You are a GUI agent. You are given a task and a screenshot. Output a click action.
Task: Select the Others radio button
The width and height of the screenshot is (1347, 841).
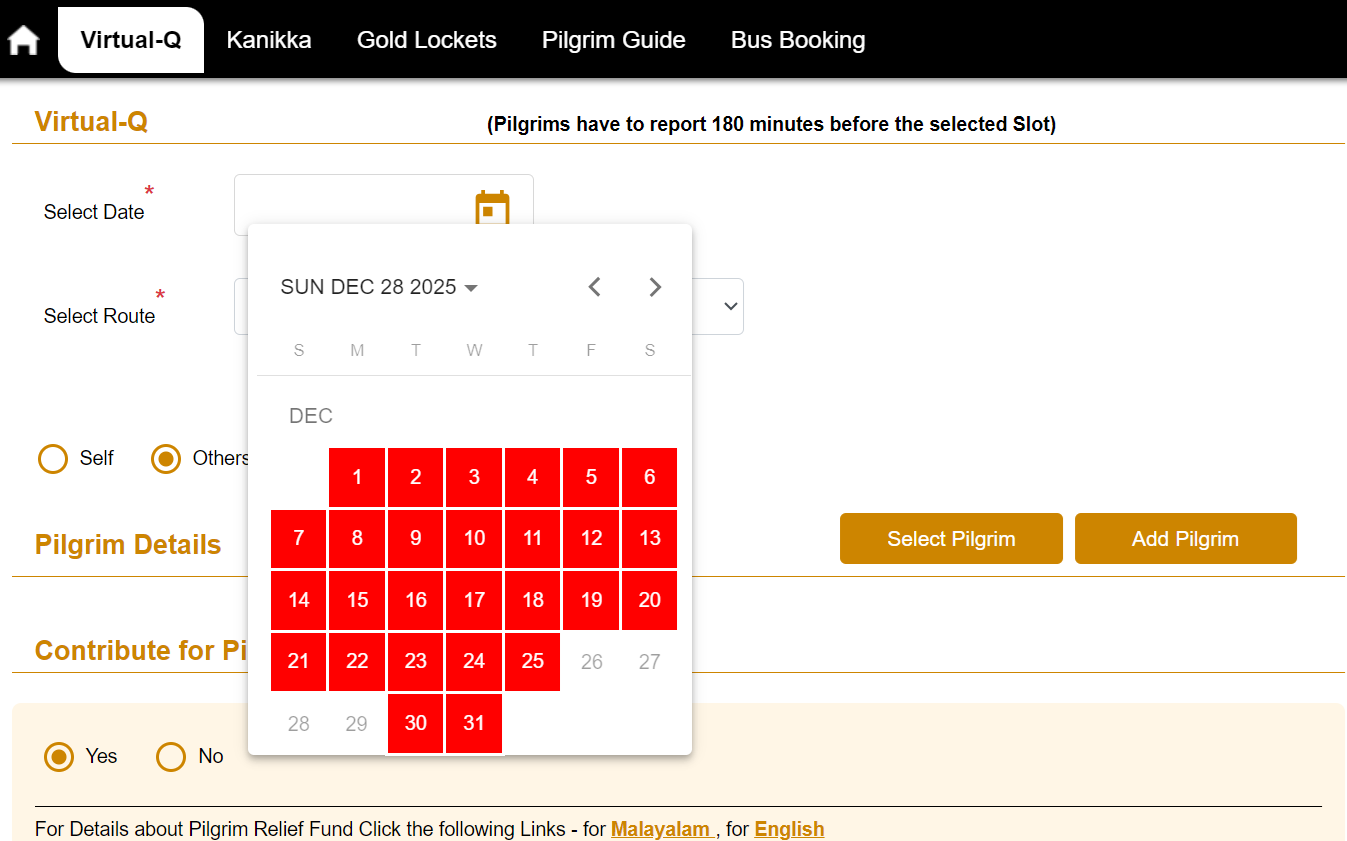tap(166, 459)
